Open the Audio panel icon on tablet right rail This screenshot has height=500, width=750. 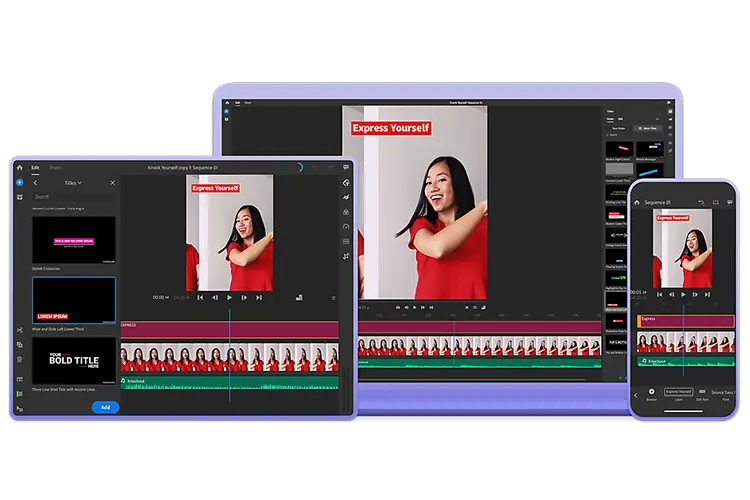click(346, 241)
